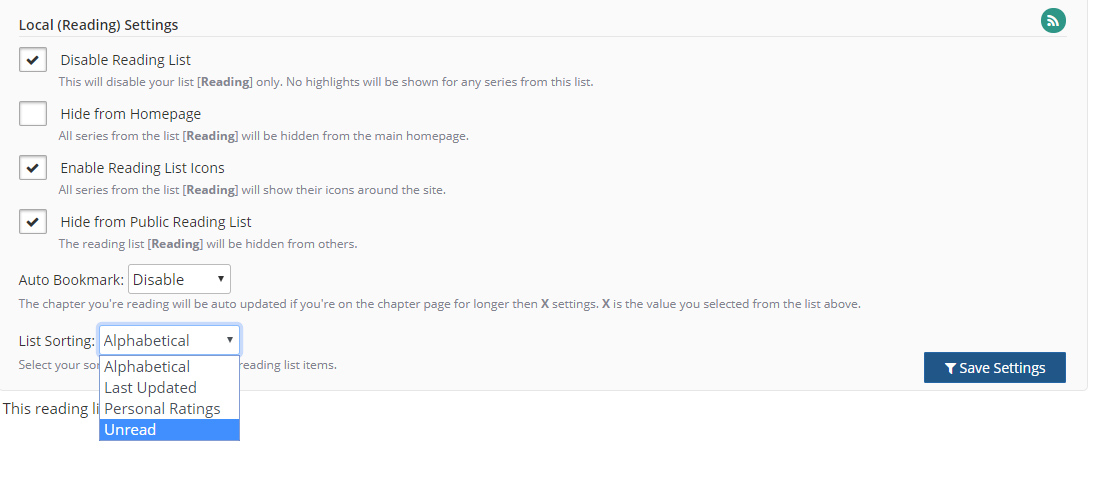Click the "List Sorting:" field label
This screenshot has height=478, width=1101.
56,341
